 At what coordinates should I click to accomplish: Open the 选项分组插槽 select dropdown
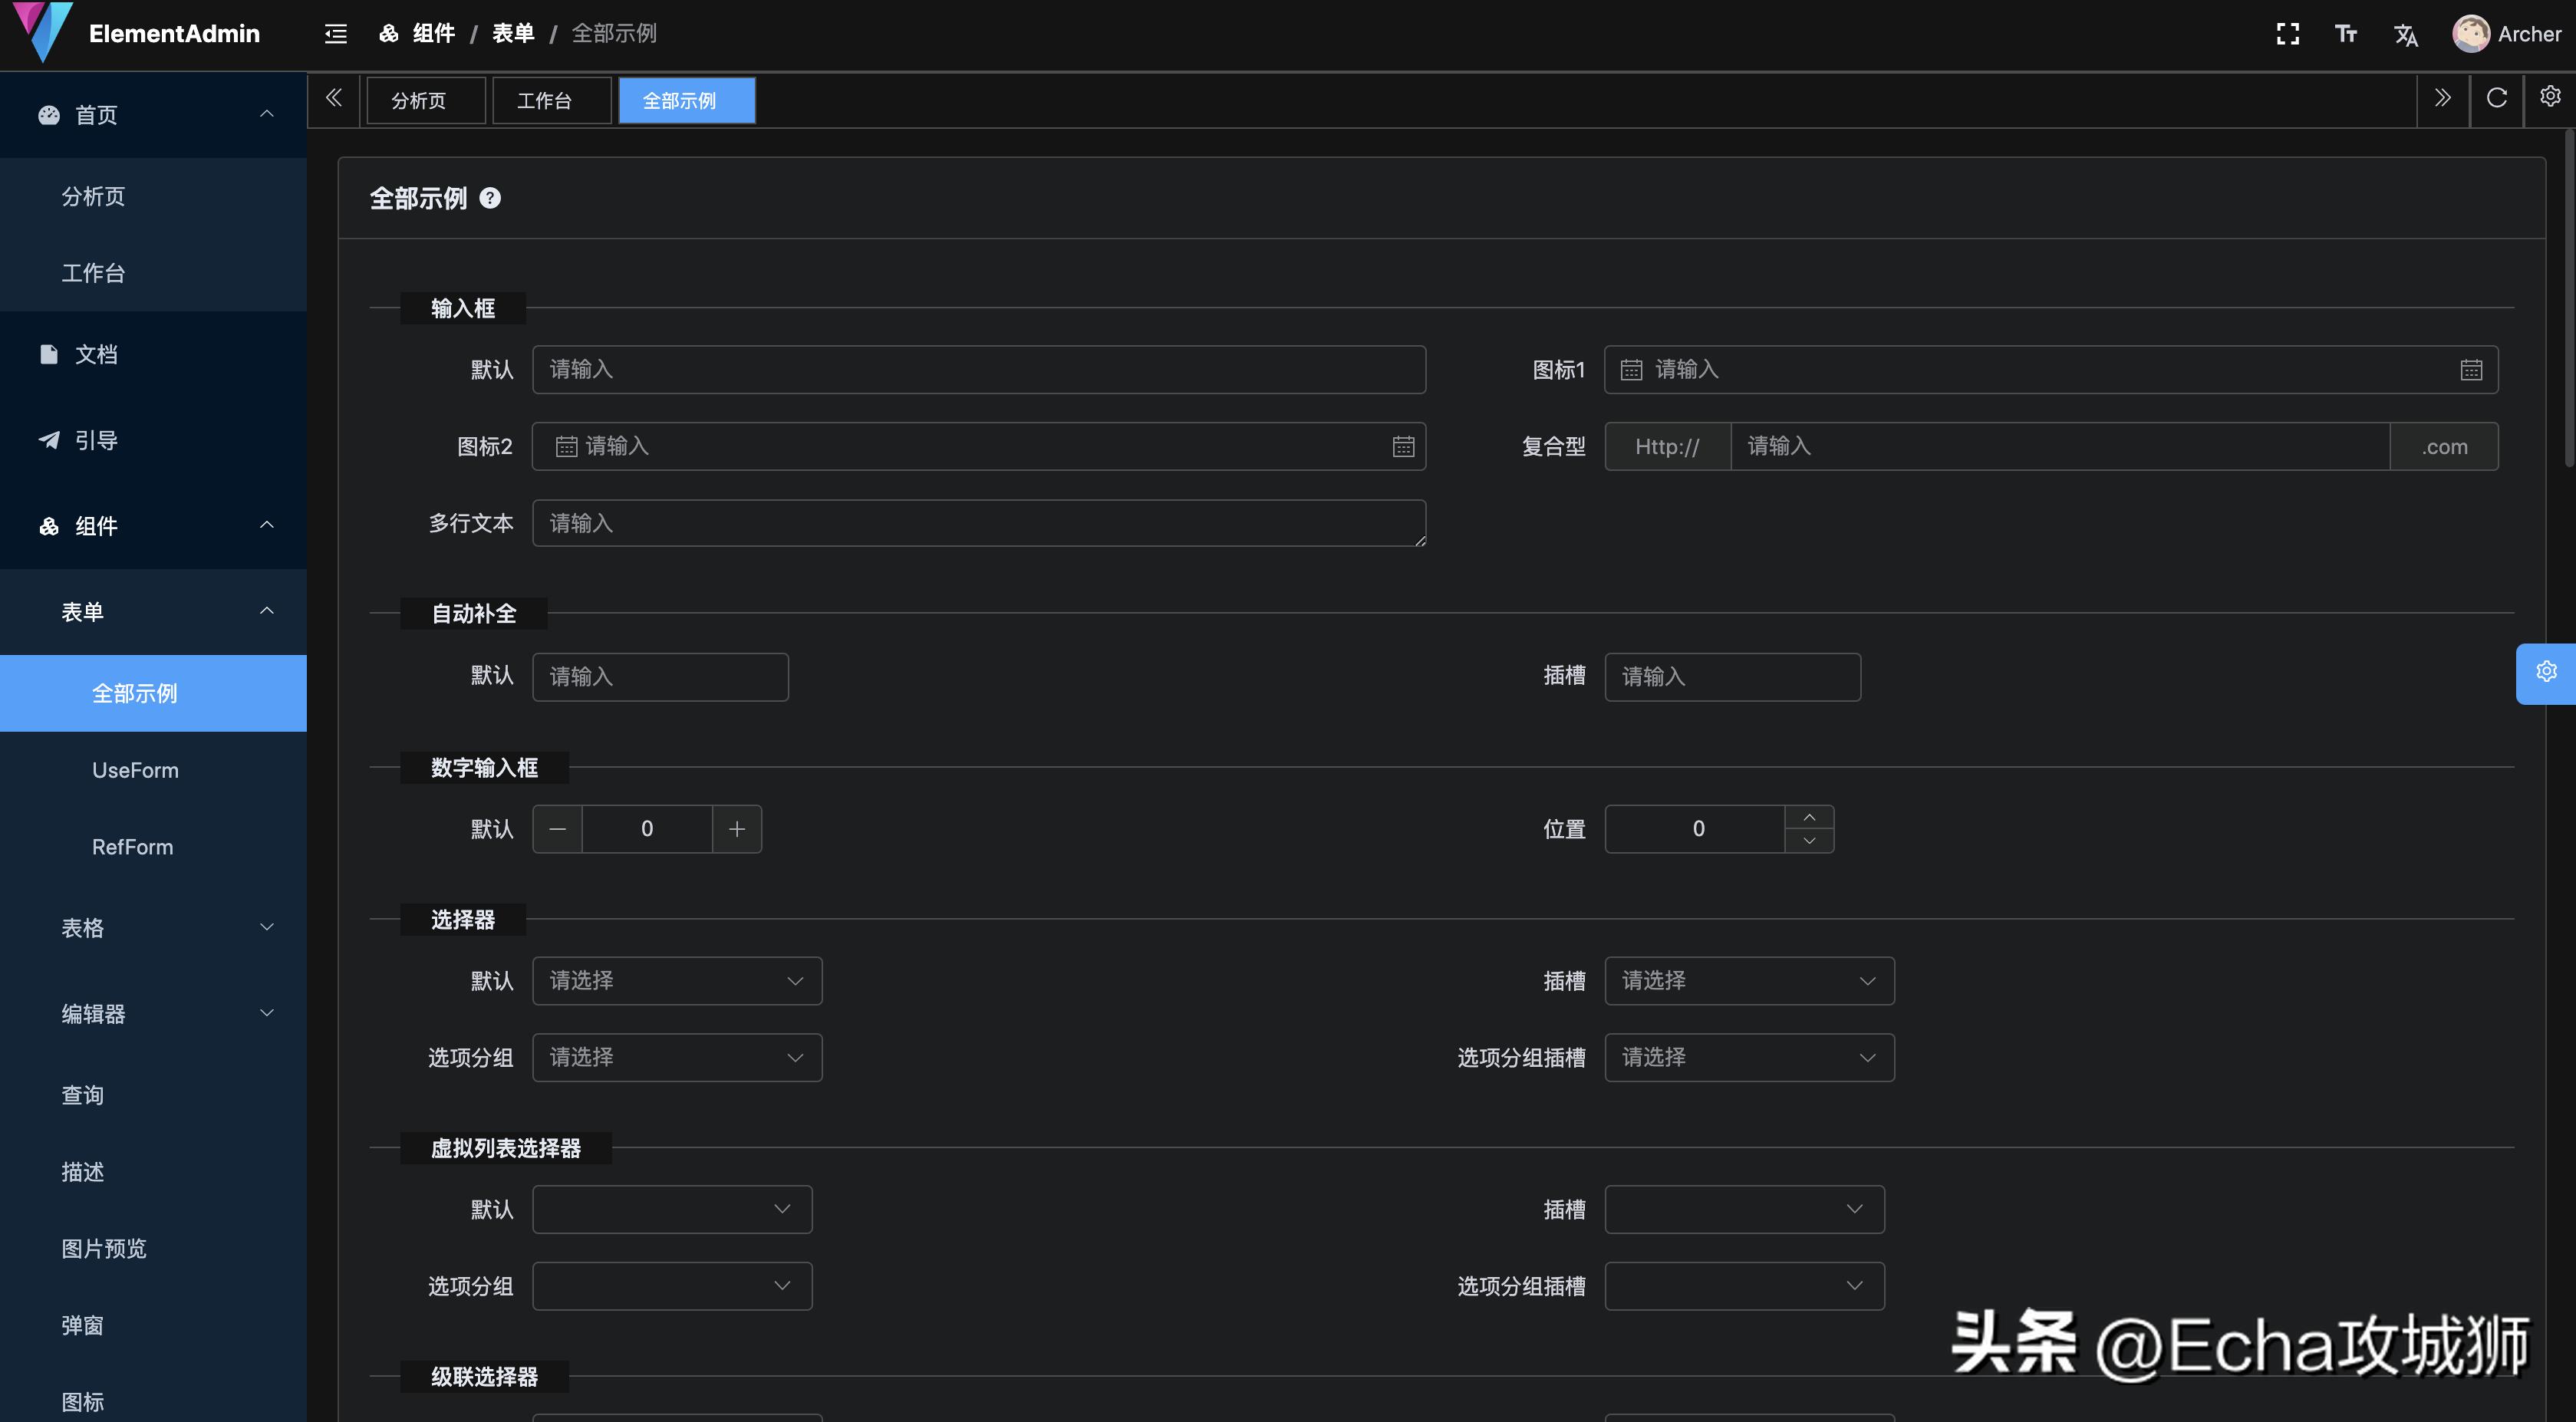pos(1748,1057)
